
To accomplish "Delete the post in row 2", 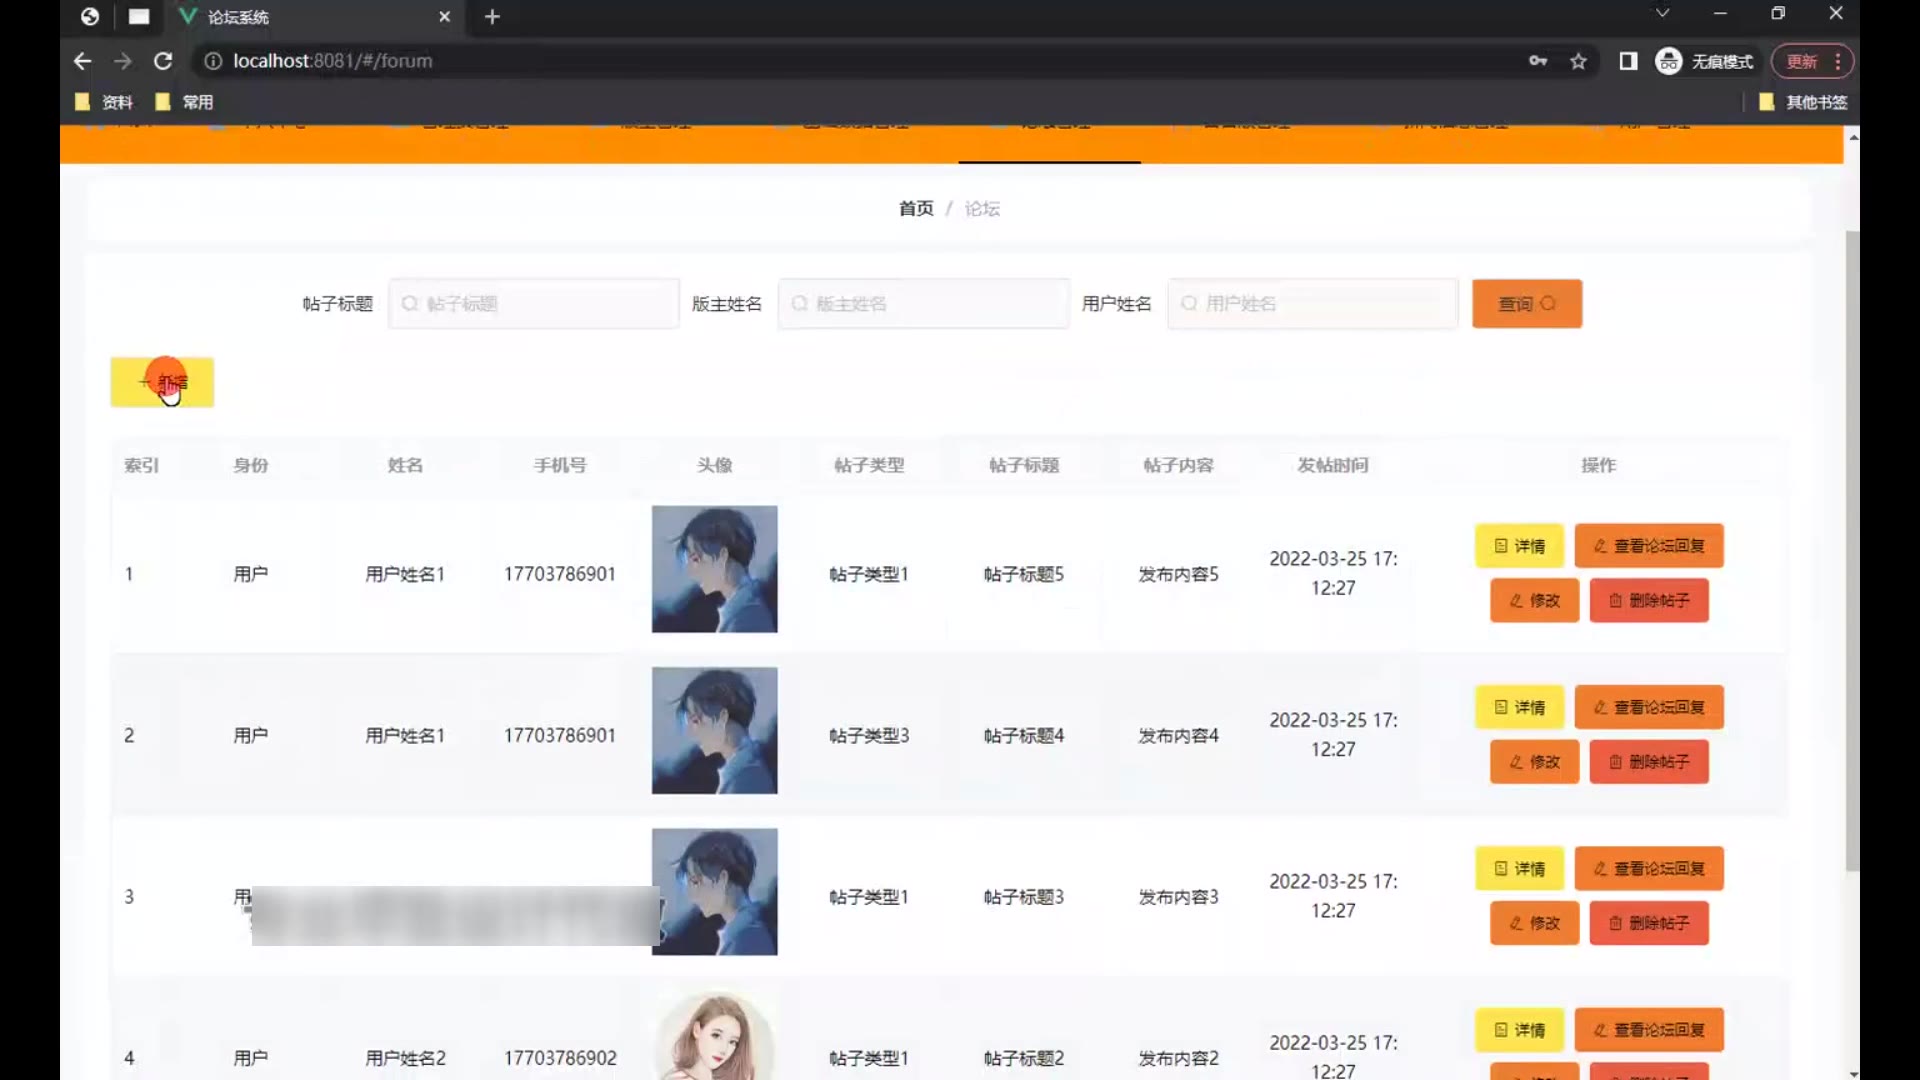I will point(1648,762).
